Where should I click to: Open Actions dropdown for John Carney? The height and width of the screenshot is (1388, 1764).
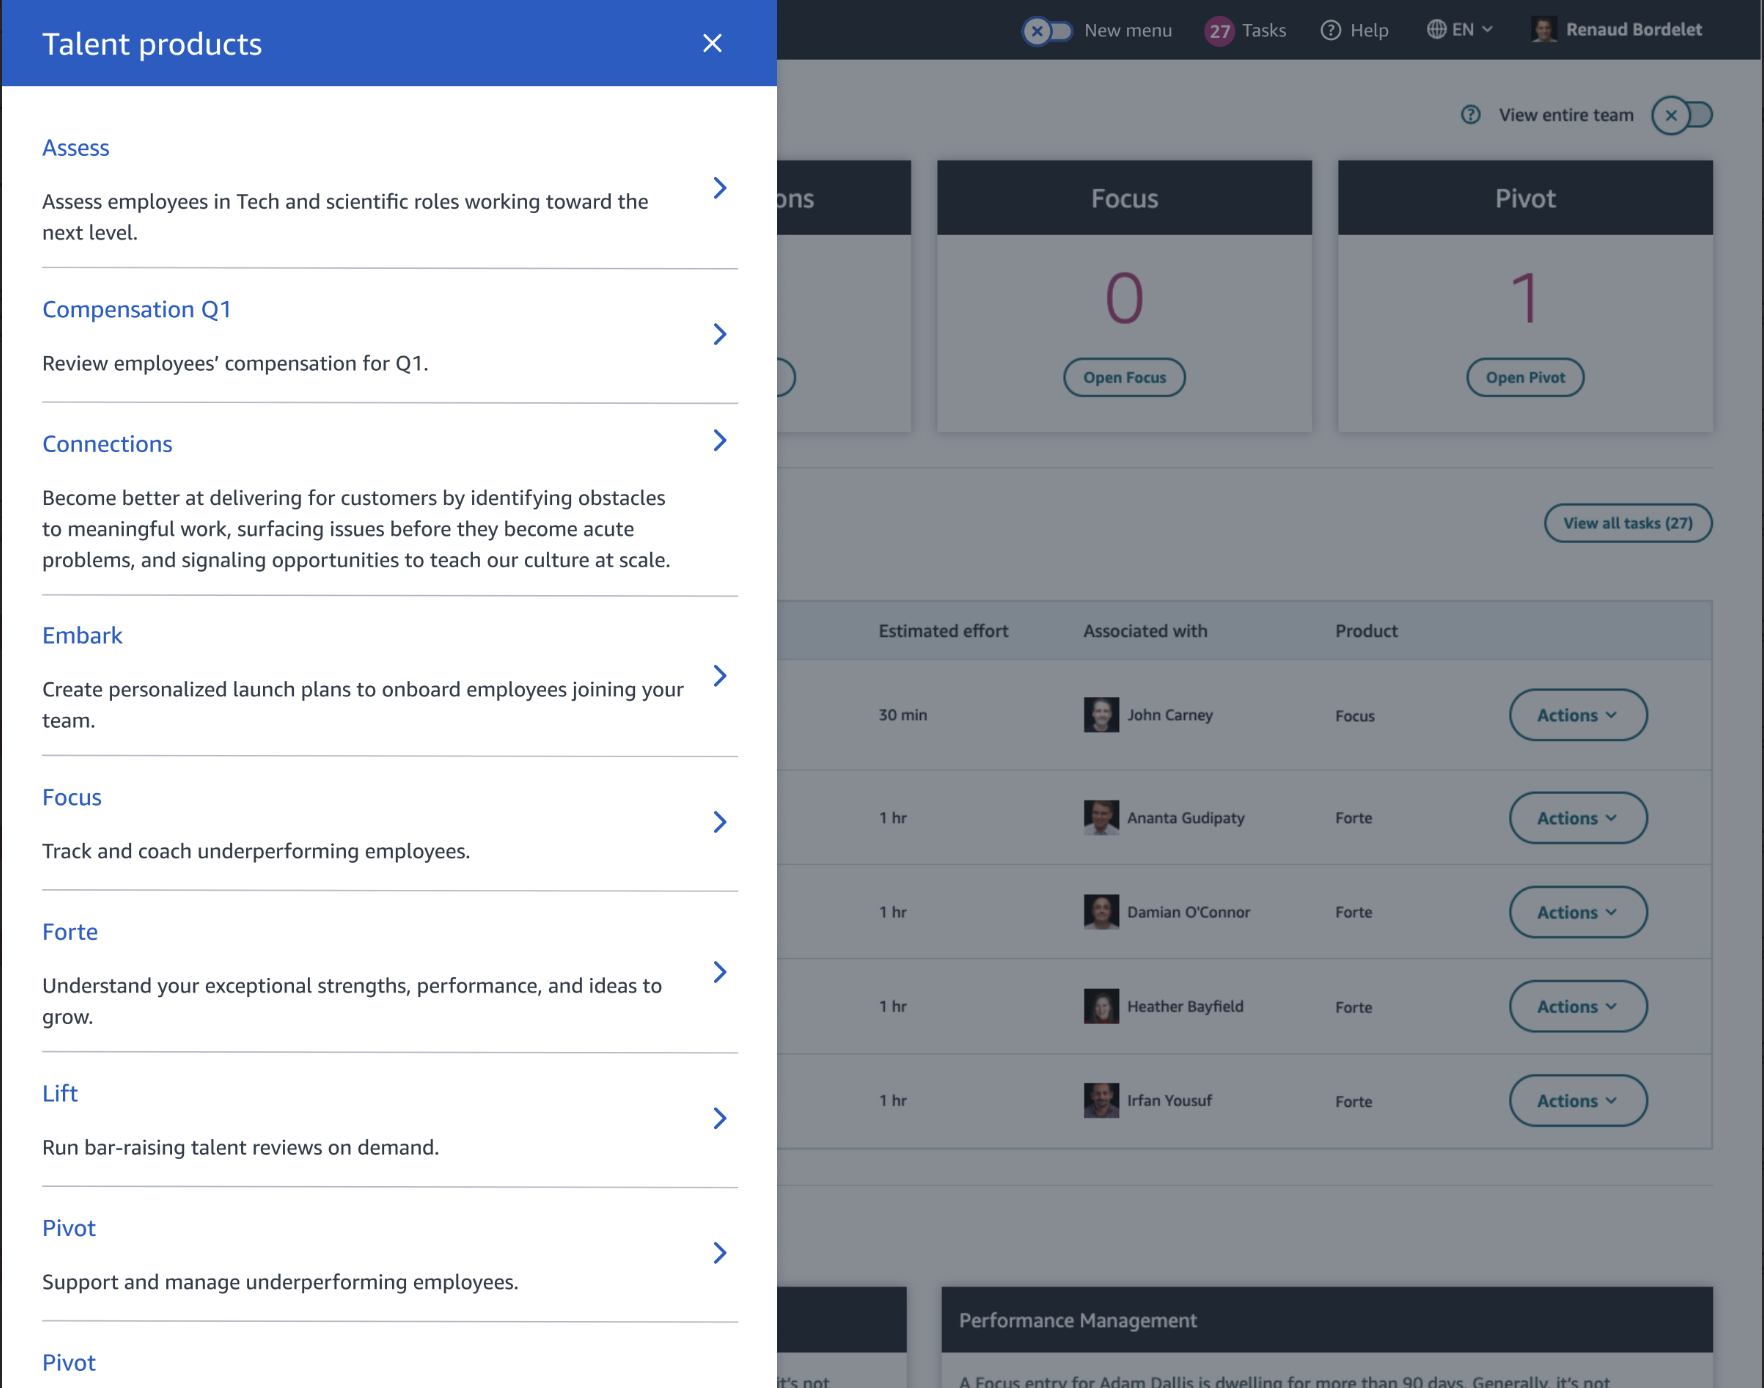click(1578, 715)
